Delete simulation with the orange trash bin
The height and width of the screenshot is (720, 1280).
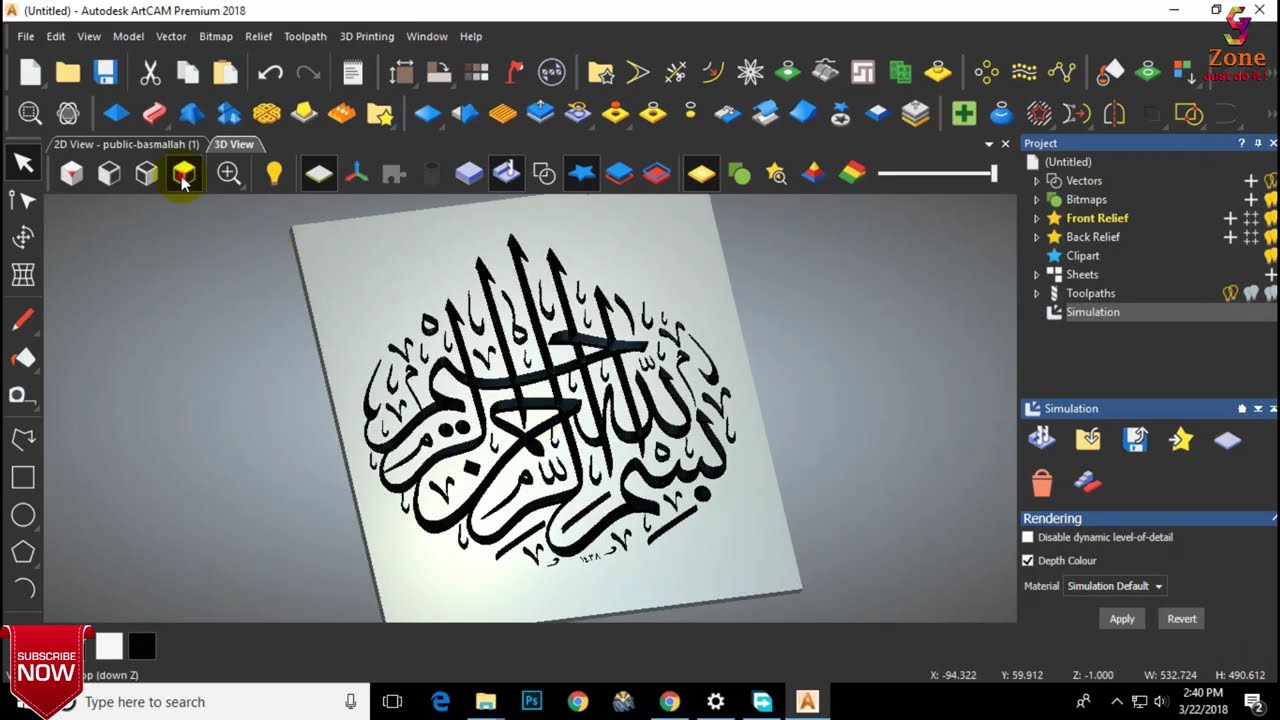click(x=1042, y=483)
